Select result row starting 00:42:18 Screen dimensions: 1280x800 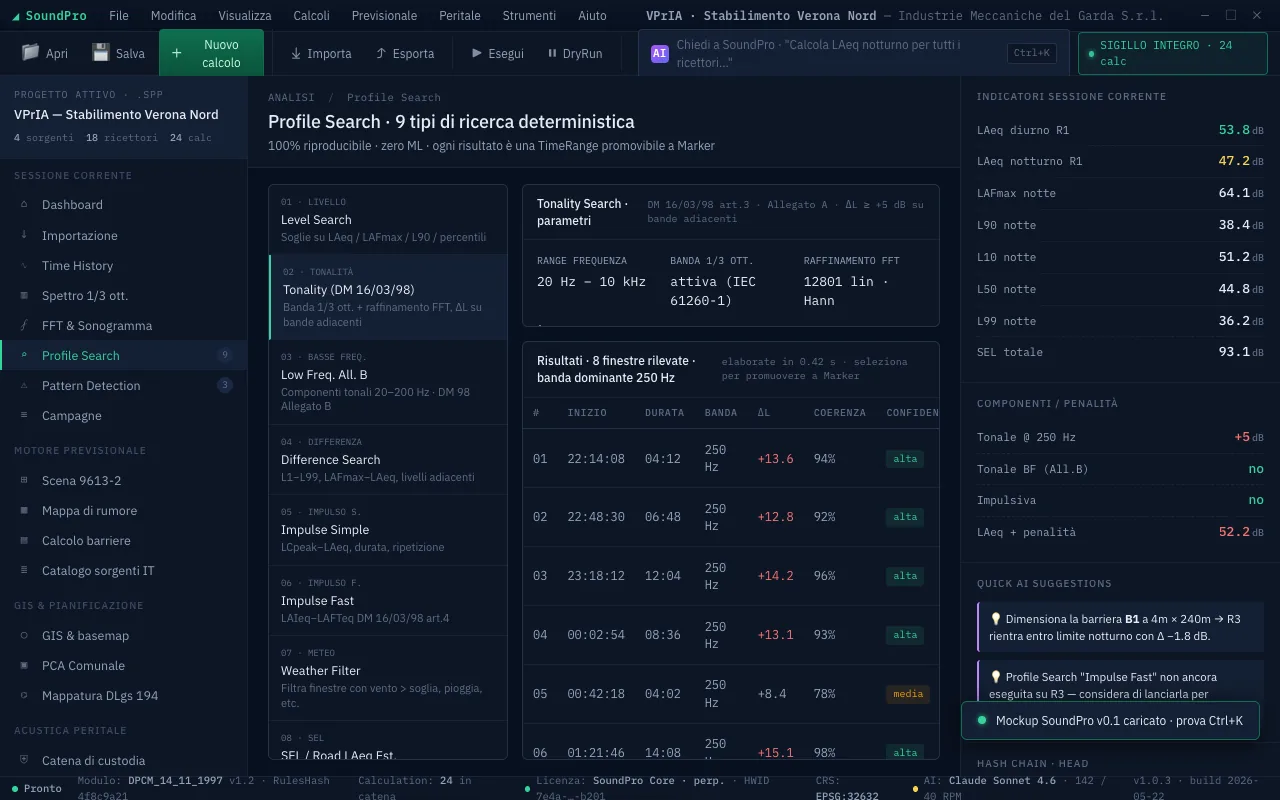[731, 694]
